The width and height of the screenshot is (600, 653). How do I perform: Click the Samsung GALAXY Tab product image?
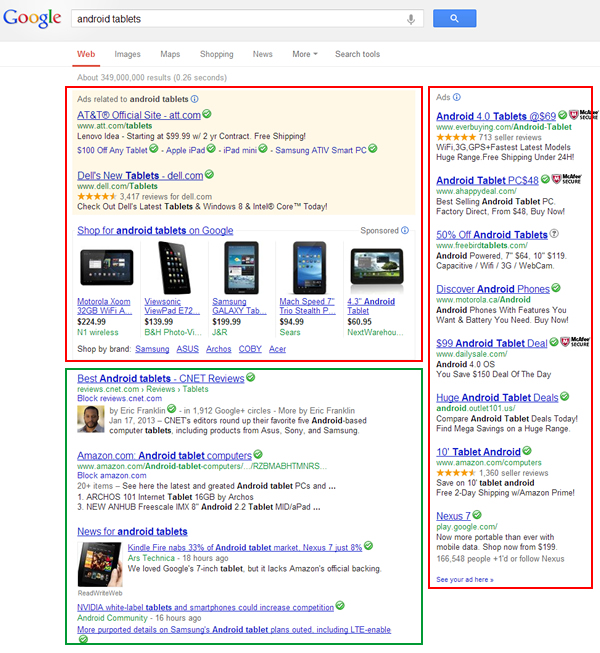click(241, 267)
